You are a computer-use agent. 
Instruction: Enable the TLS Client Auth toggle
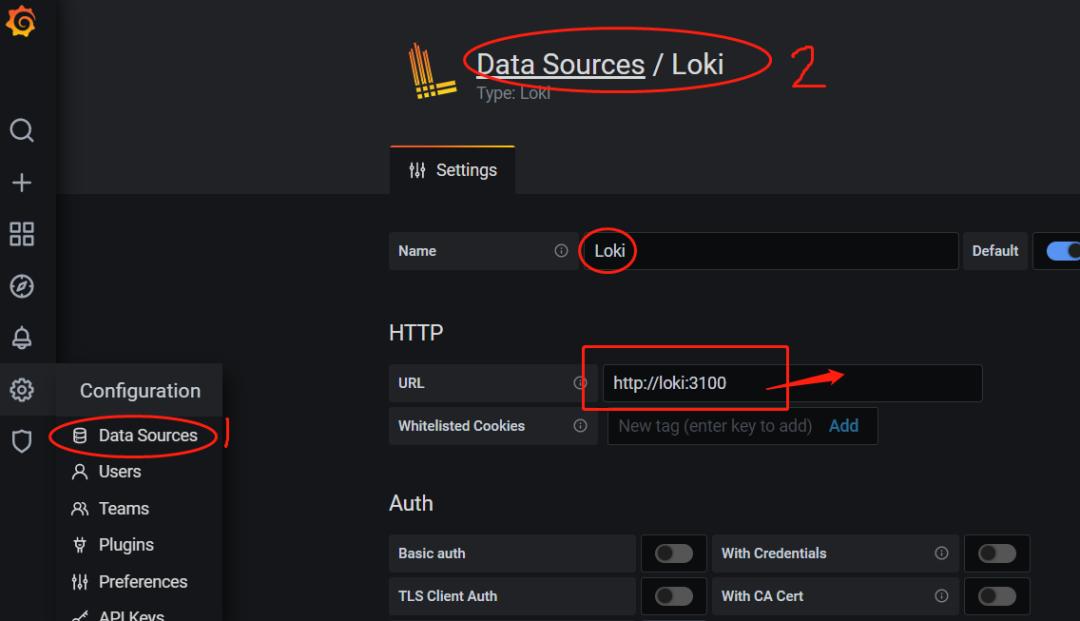point(673,596)
